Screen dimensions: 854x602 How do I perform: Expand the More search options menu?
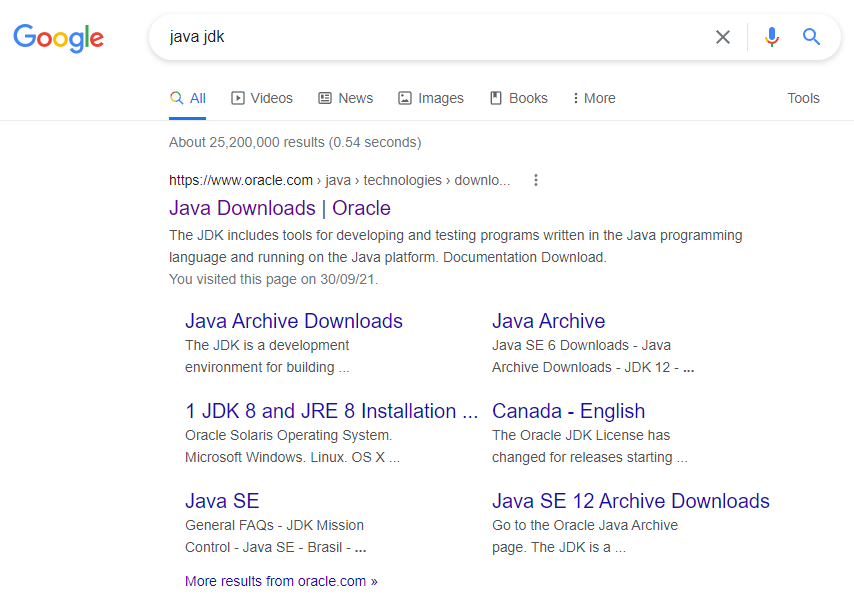point(594,99)
